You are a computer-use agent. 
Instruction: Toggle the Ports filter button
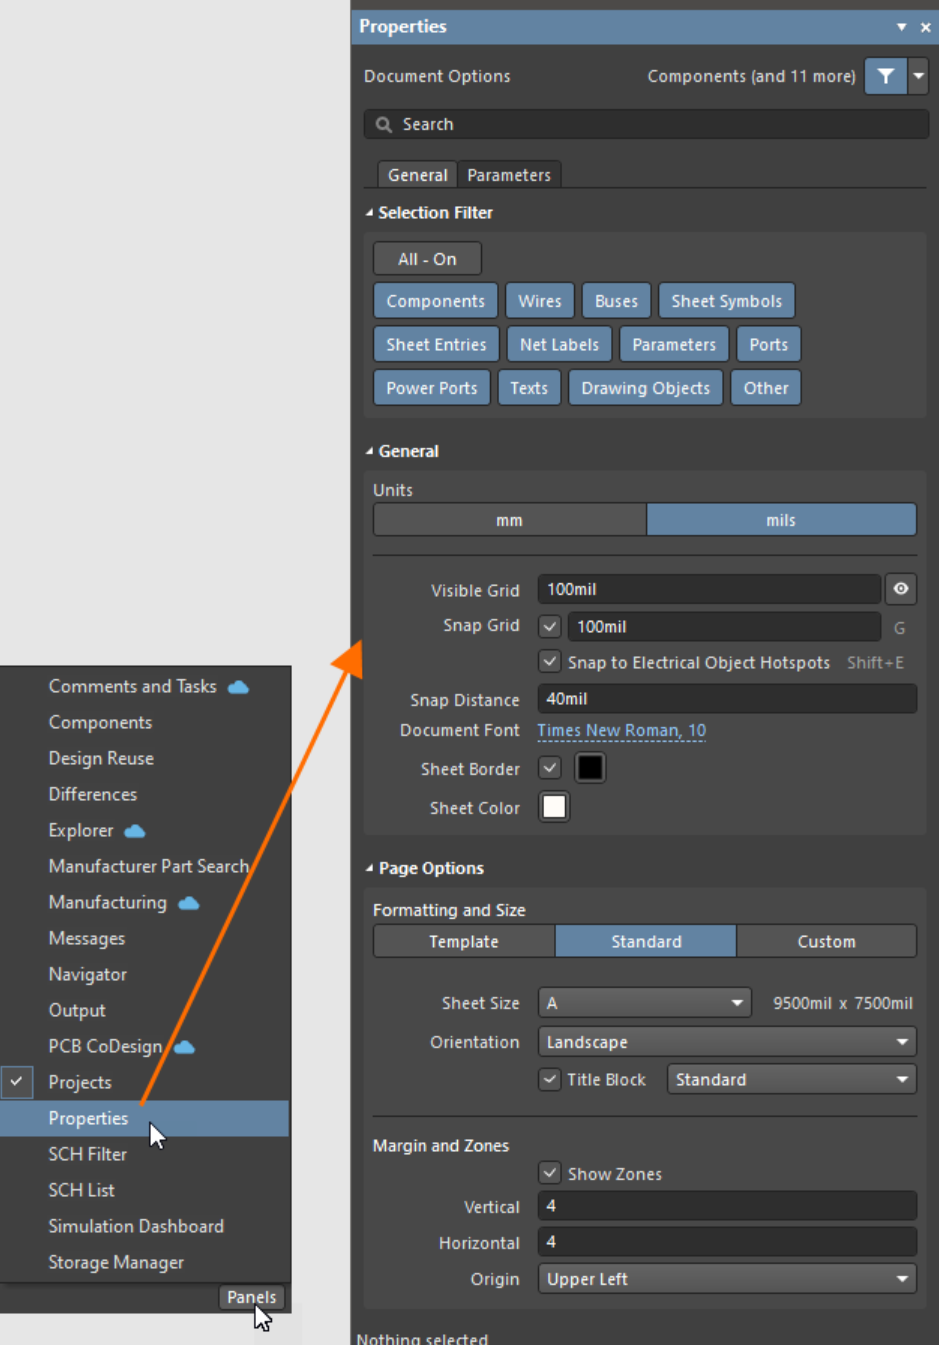point(769,344)
